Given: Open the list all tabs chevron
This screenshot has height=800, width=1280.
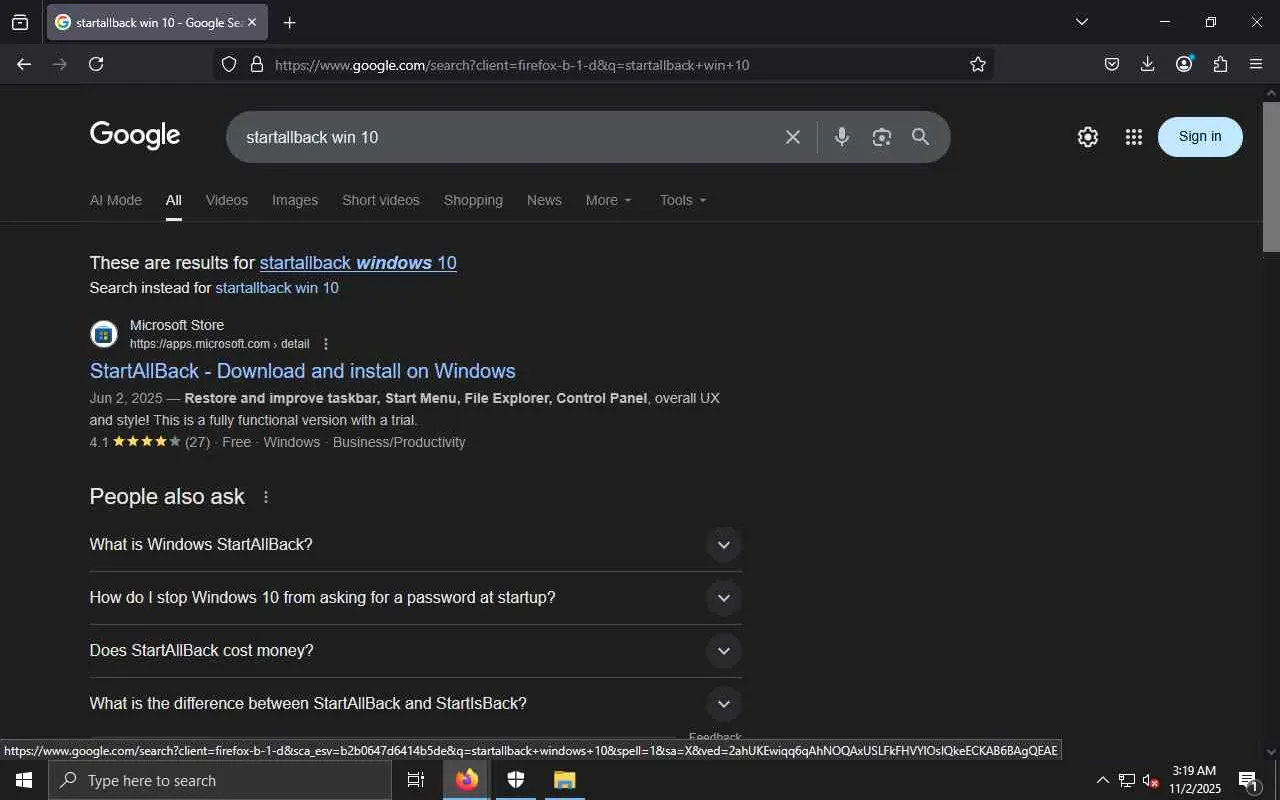Looking at the screenshot, I should pos(1081,22).
